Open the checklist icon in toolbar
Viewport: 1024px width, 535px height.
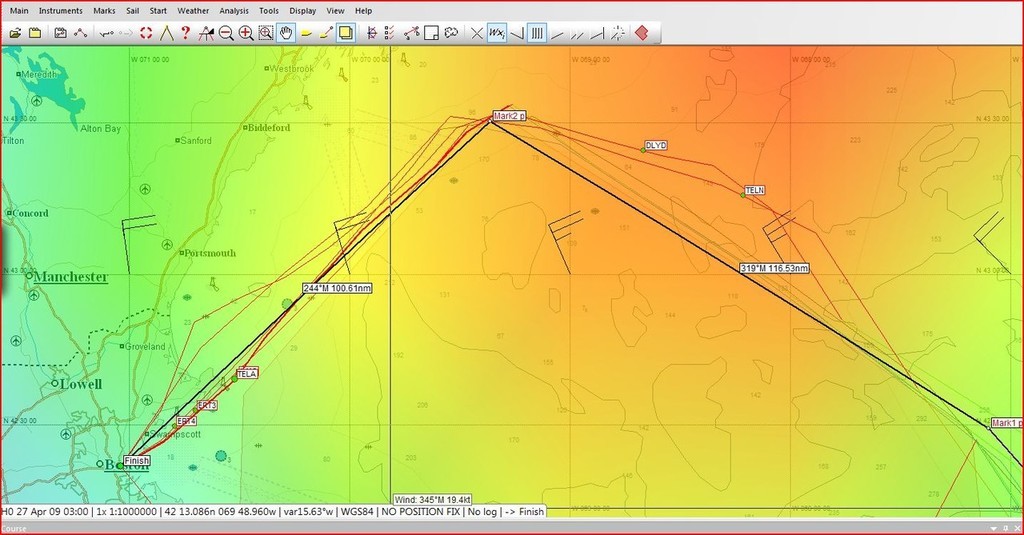coord(390,33)
